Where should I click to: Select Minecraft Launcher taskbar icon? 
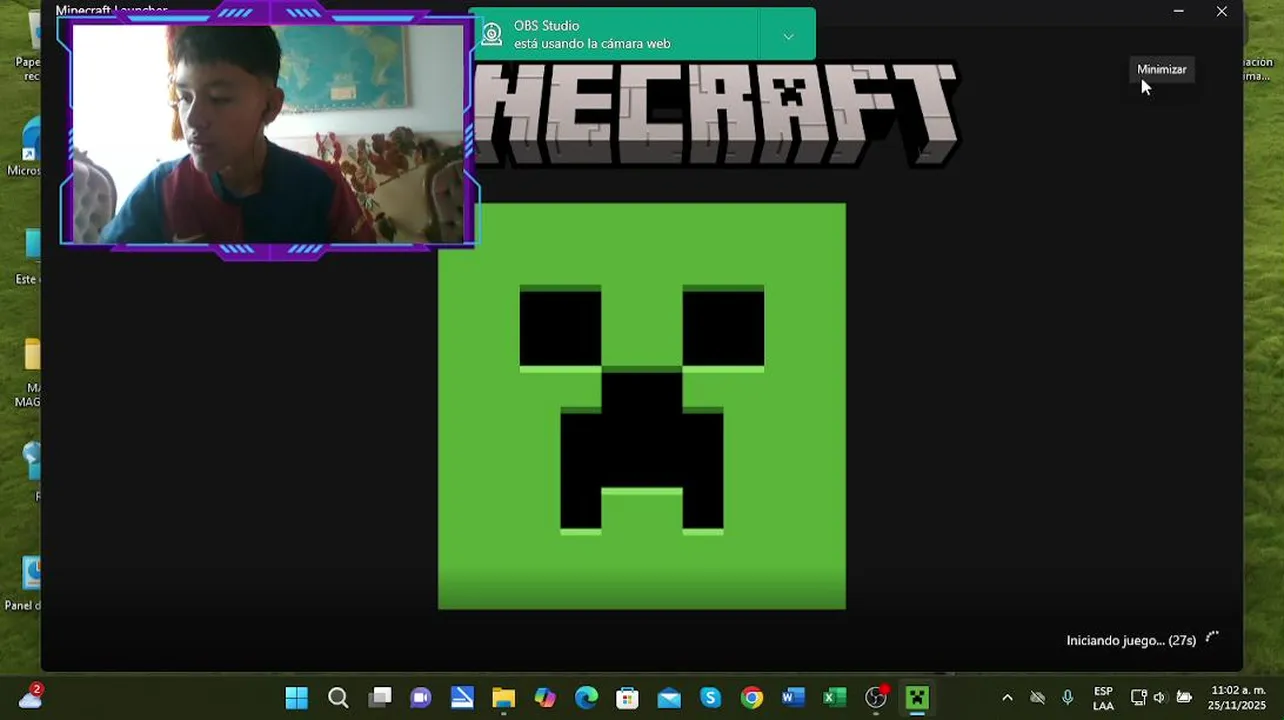tap(917, 697)
